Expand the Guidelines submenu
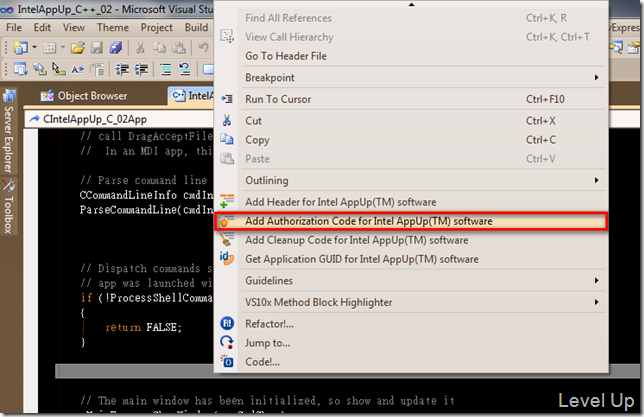The height and width of the screenshot is (417, 644). [411, 281]
